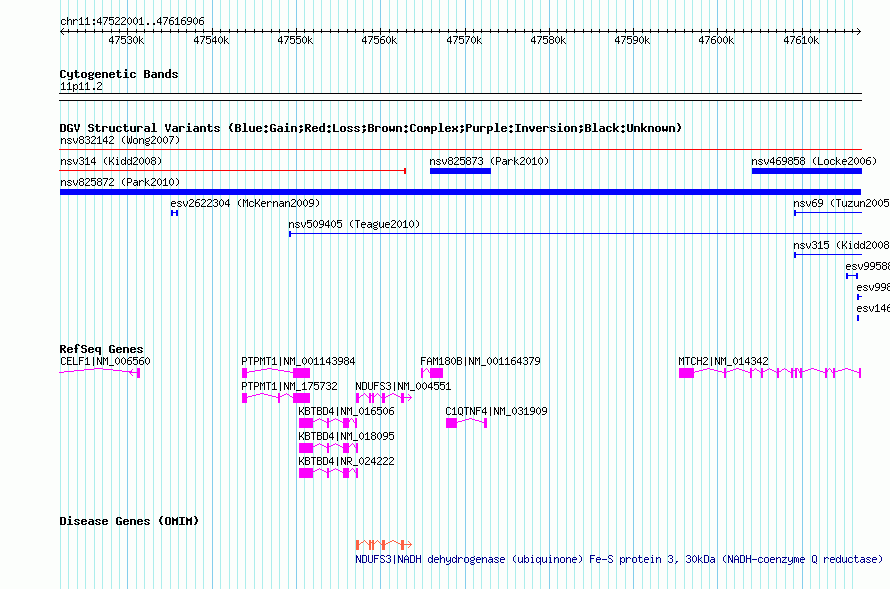Image resolution: width=890 pixels, height=589 pixels.
Task: Click the Disease Genes (OMIM) track title
Action: tap(129, 521)
